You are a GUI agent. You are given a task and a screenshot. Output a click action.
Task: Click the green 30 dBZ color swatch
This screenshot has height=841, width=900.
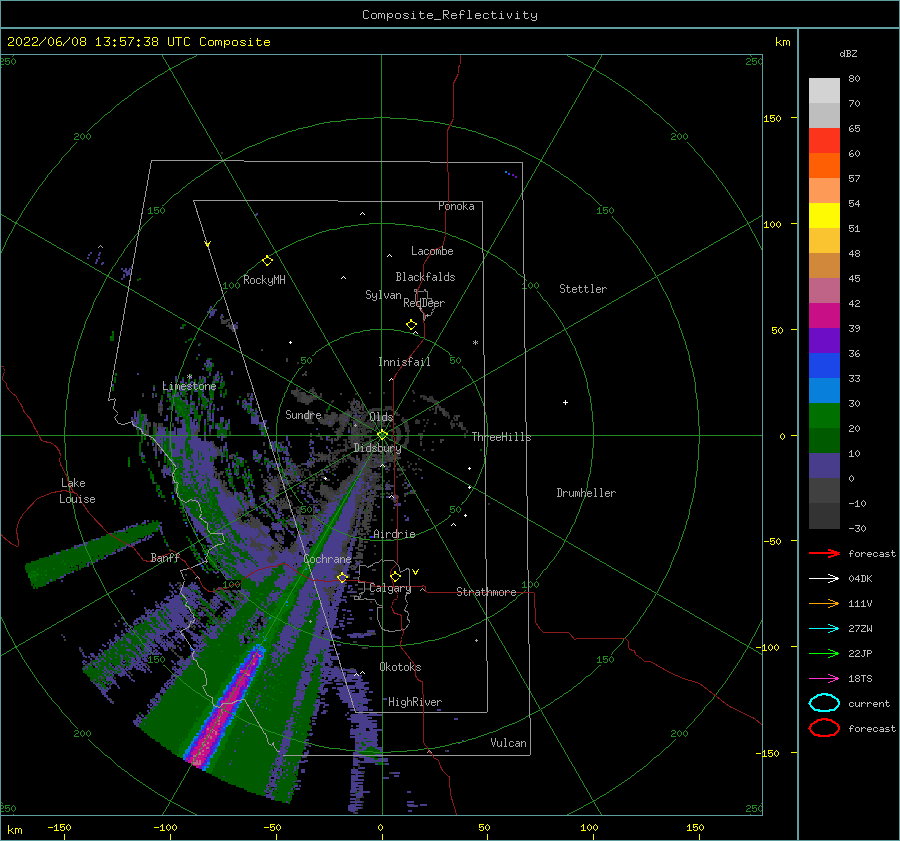click(x=824, y=416)
